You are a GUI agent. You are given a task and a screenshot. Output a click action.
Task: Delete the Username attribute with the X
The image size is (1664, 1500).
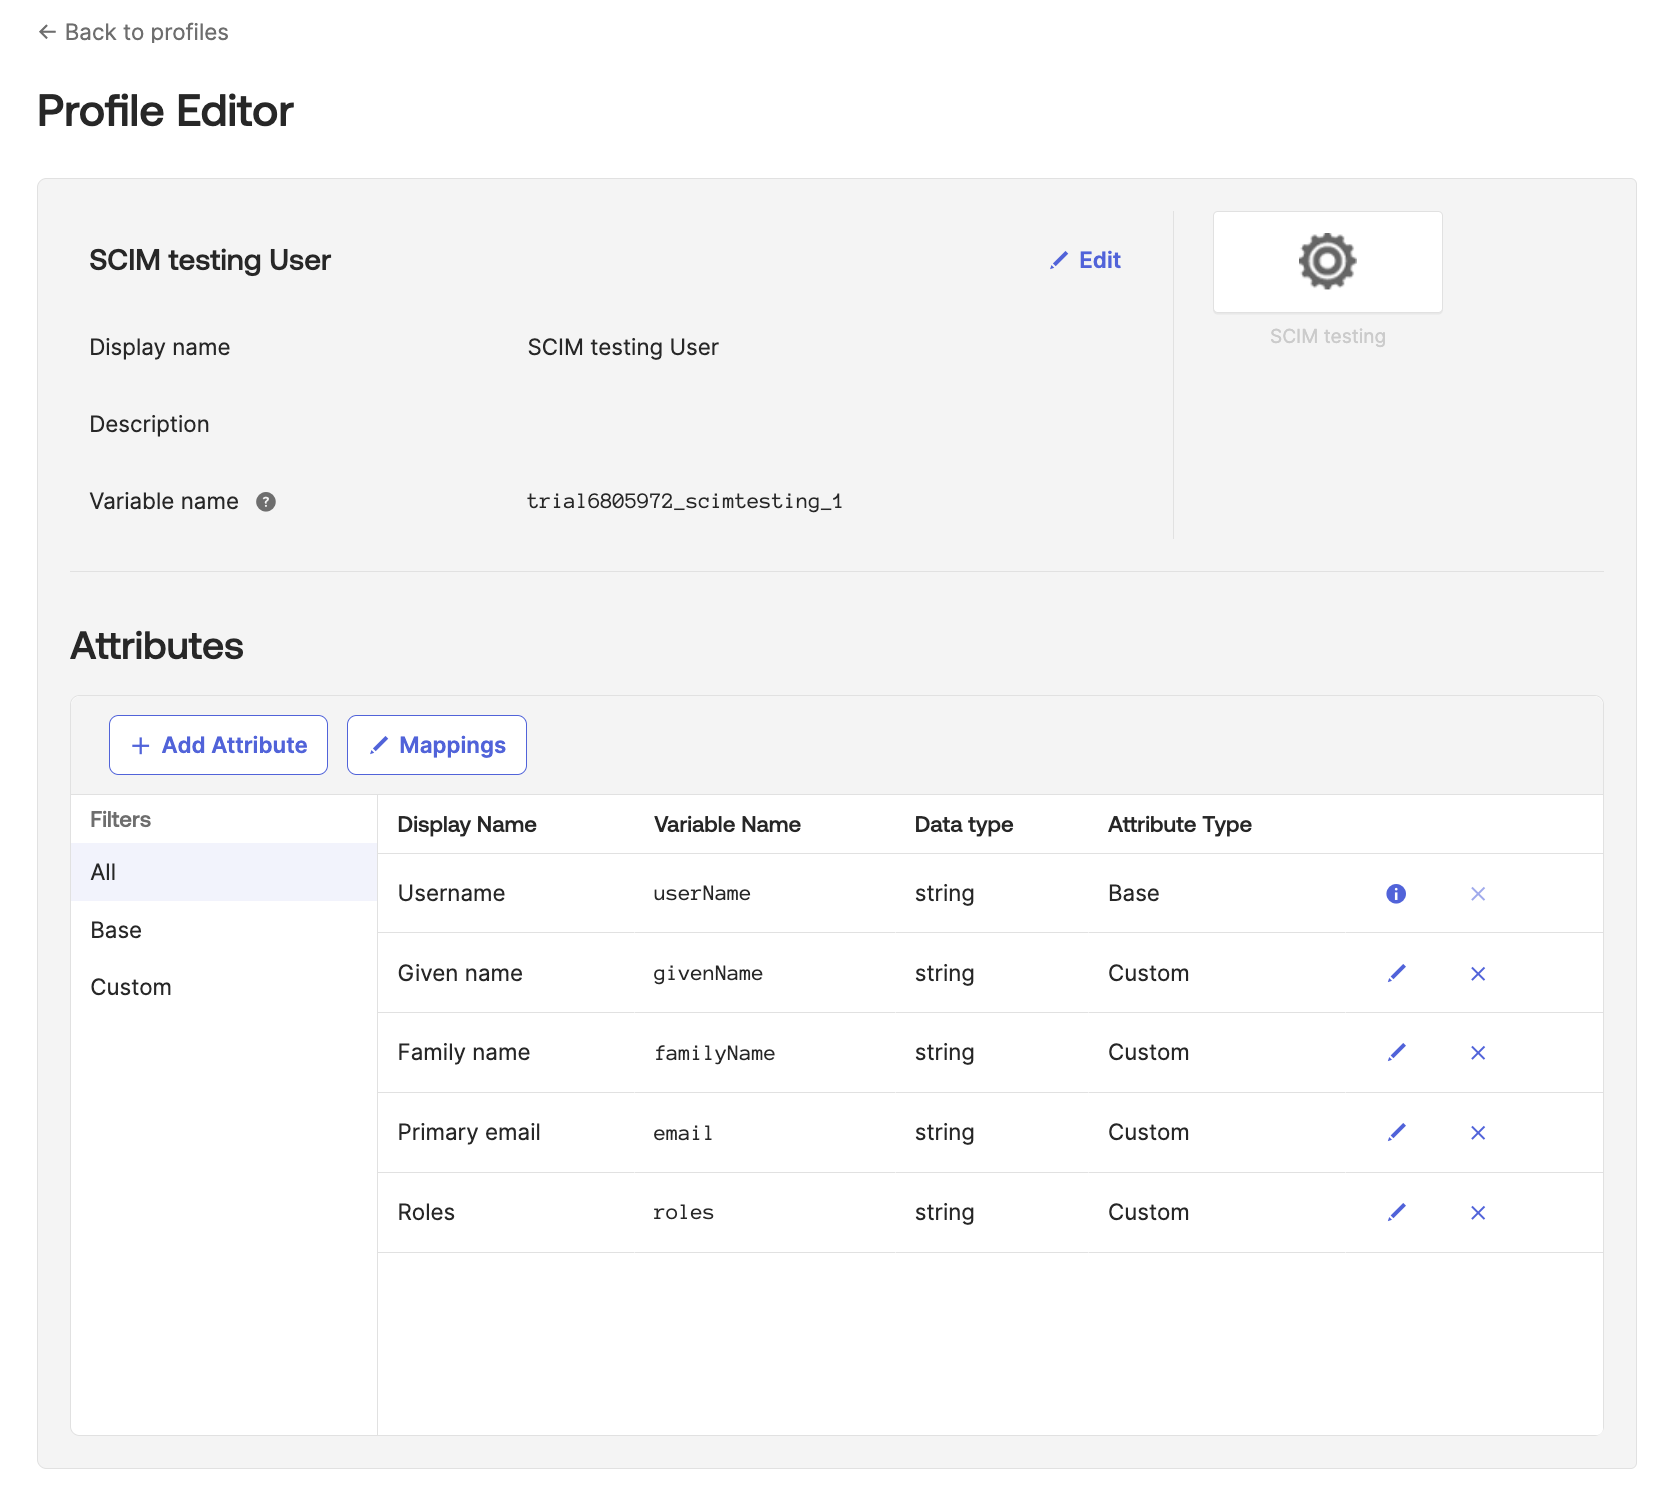tap(1477, 894)
